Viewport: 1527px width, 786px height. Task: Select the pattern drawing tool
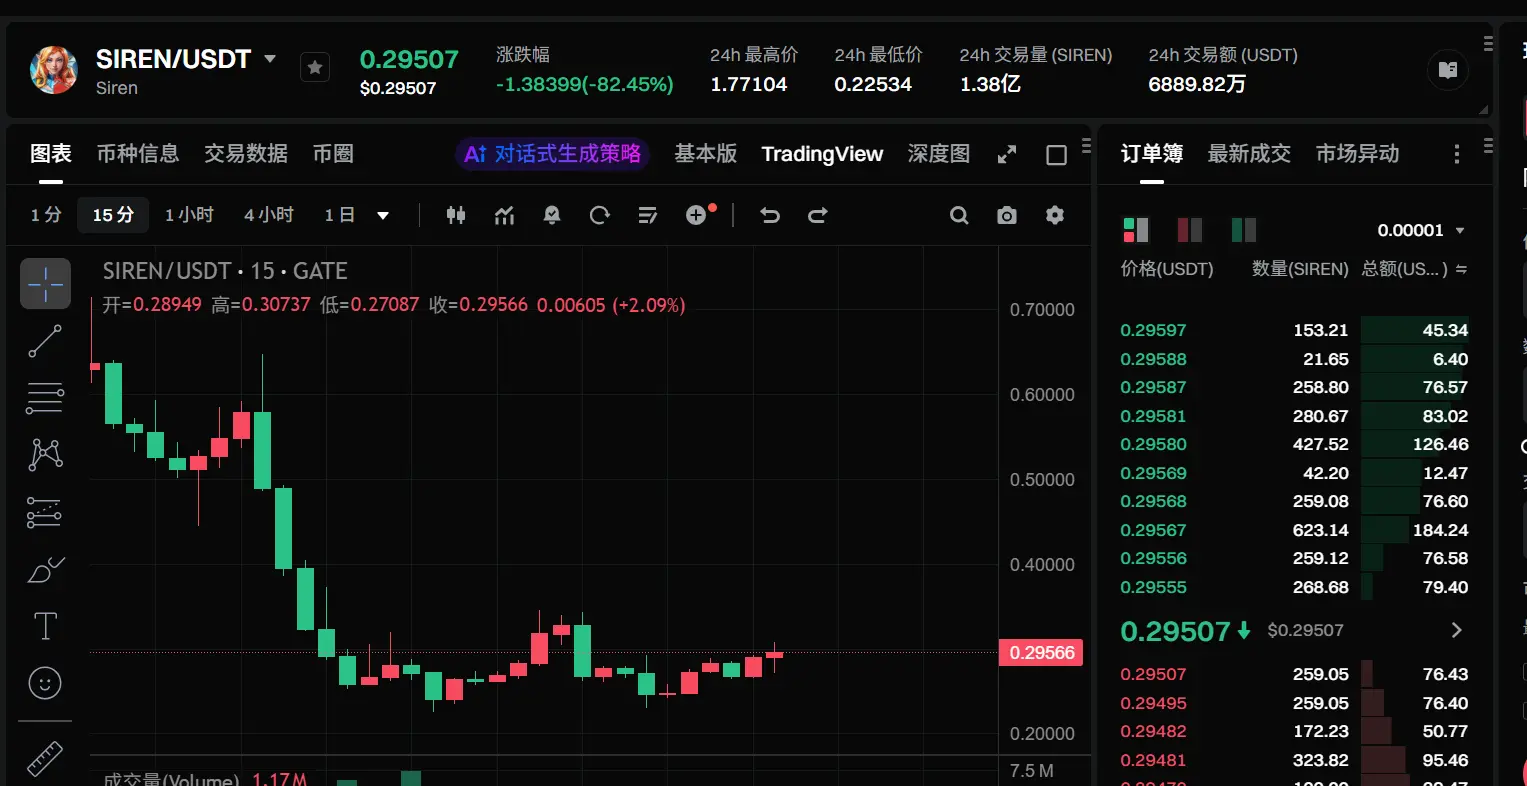[45, 455]
